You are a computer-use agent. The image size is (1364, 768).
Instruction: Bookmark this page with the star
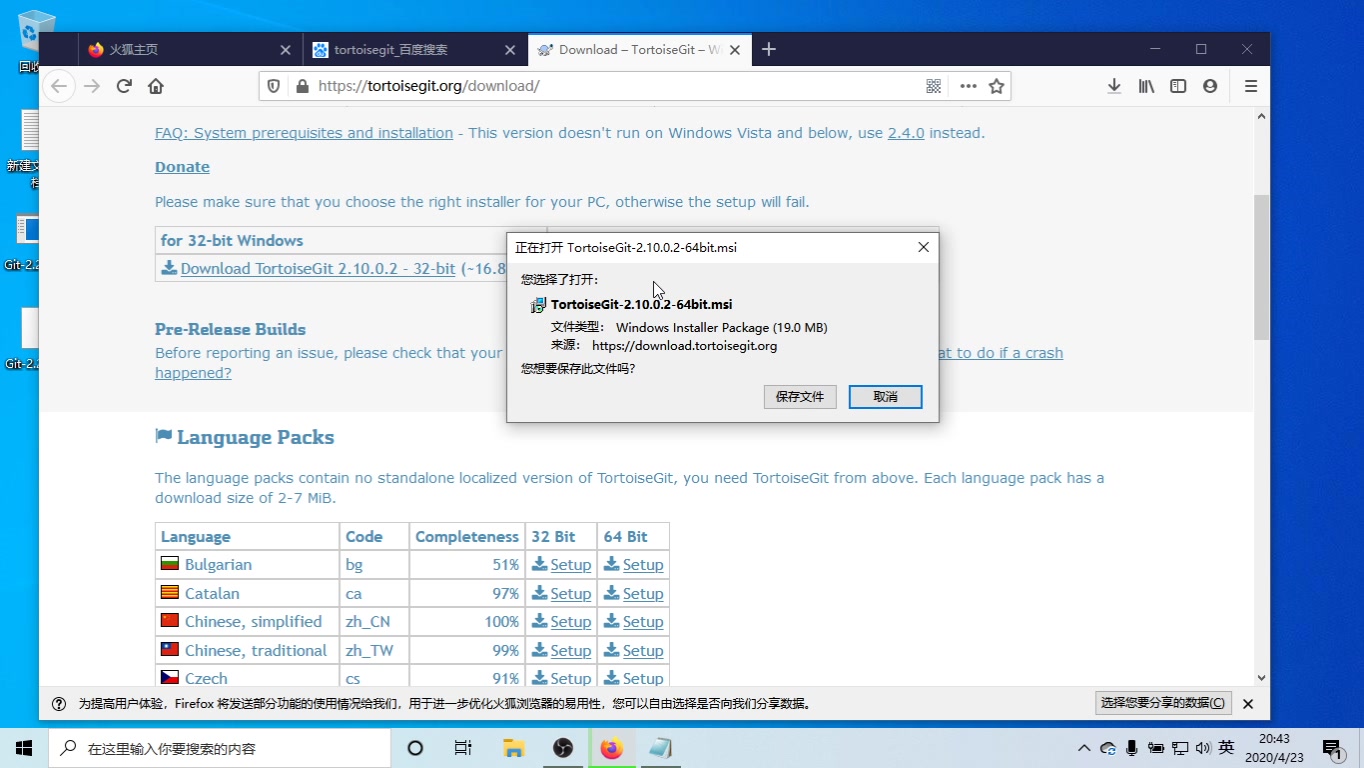pyautogui.click(x=996, y=86)
